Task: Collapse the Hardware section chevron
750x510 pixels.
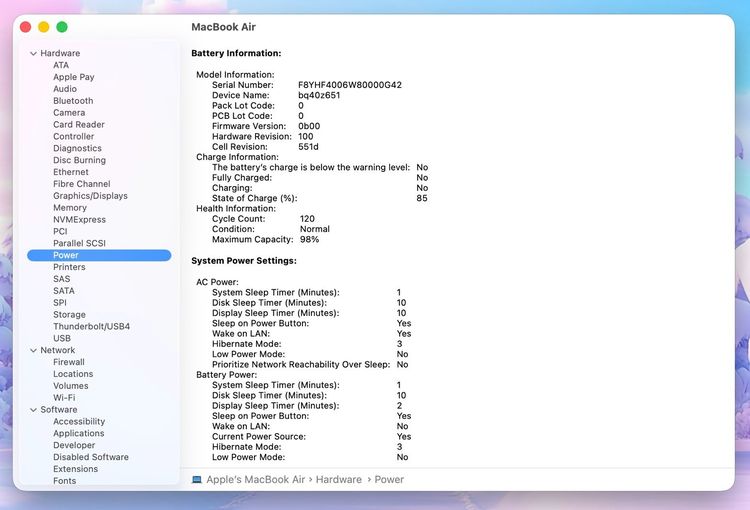Action: point(33,54)
